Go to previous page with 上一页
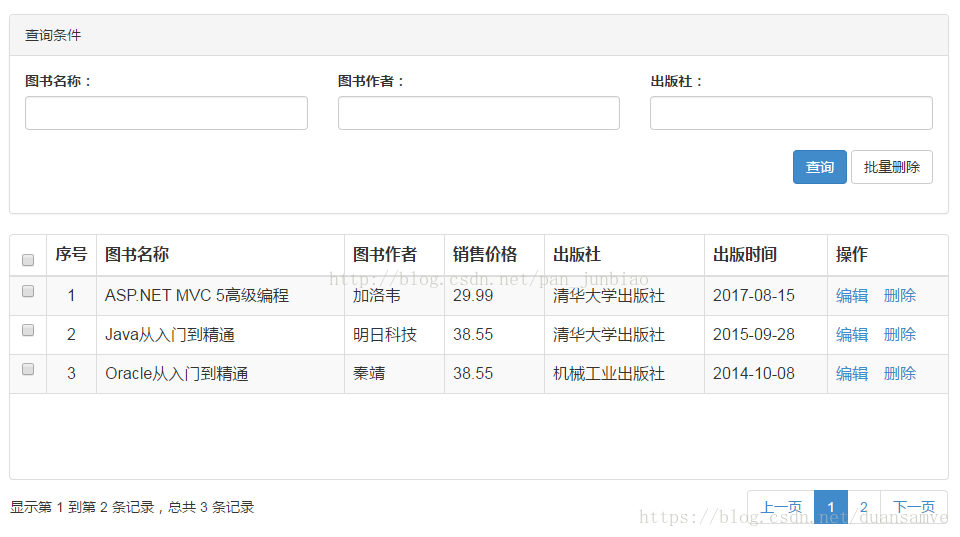960x537 pixels. pyautogui.click(x=781, y=507)
